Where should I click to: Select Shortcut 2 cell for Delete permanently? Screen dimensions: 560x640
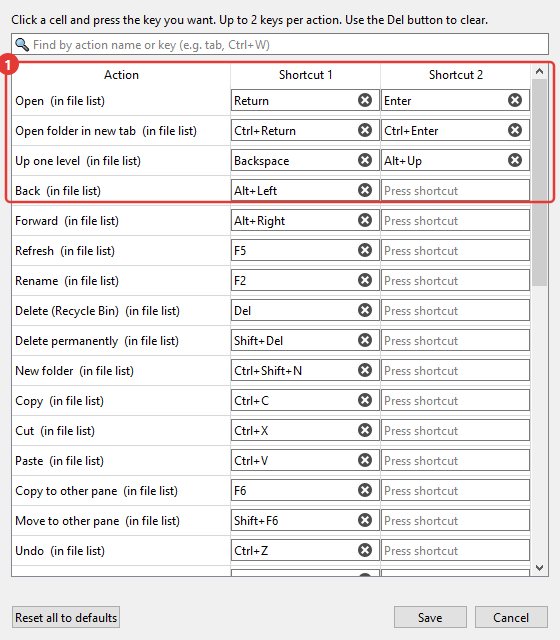[x=455, y=340]
